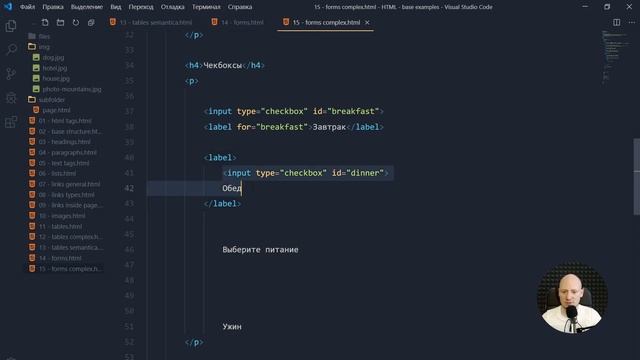Screen dimensions: 640x360
Task: Open 04 - paragraphs.html file
Action: (68, 152)
